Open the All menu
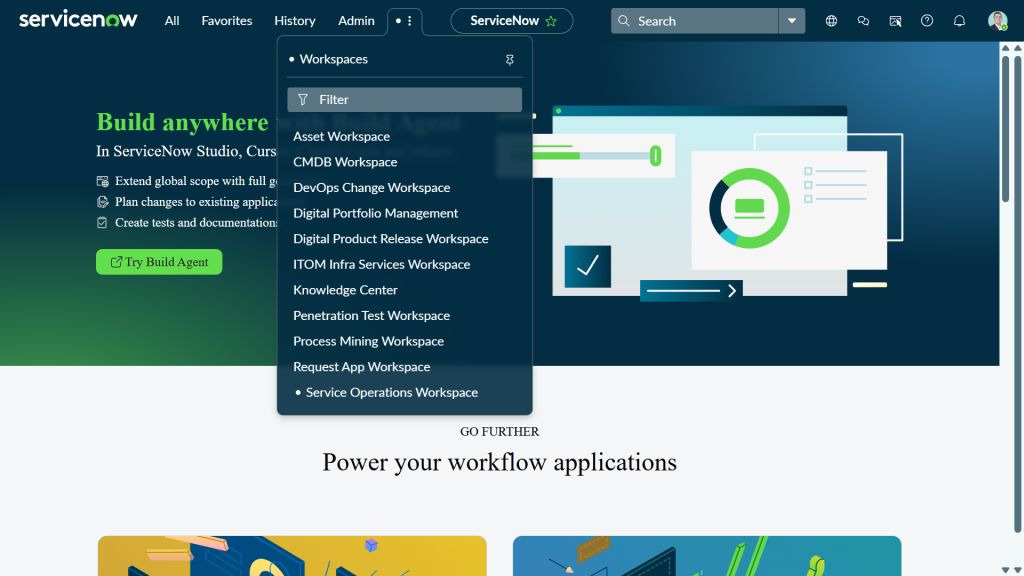The width and height of the screenshot is (1024, 576). point(172,21)
